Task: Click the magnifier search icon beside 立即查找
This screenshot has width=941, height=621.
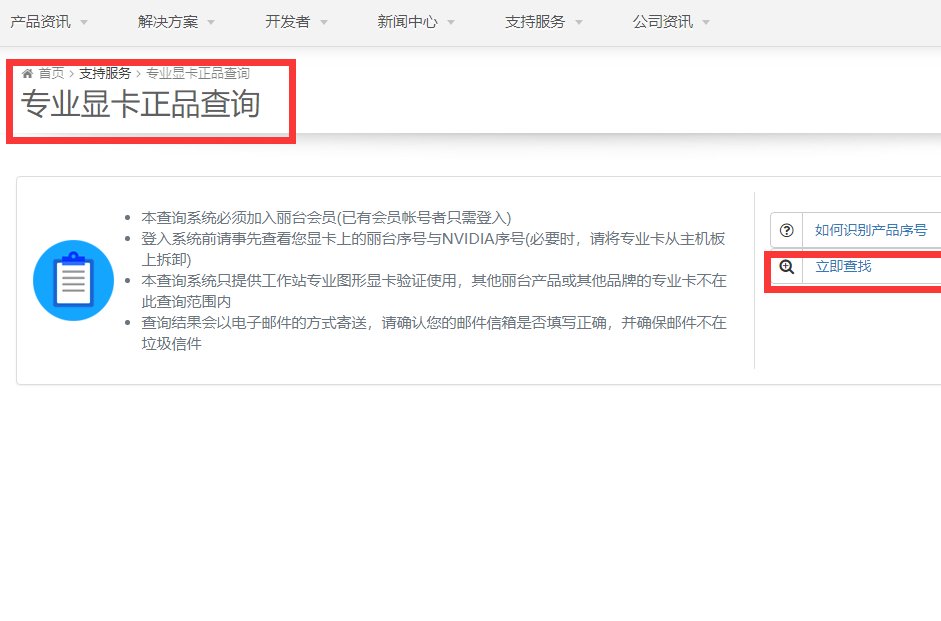Action: pos(789,268)
